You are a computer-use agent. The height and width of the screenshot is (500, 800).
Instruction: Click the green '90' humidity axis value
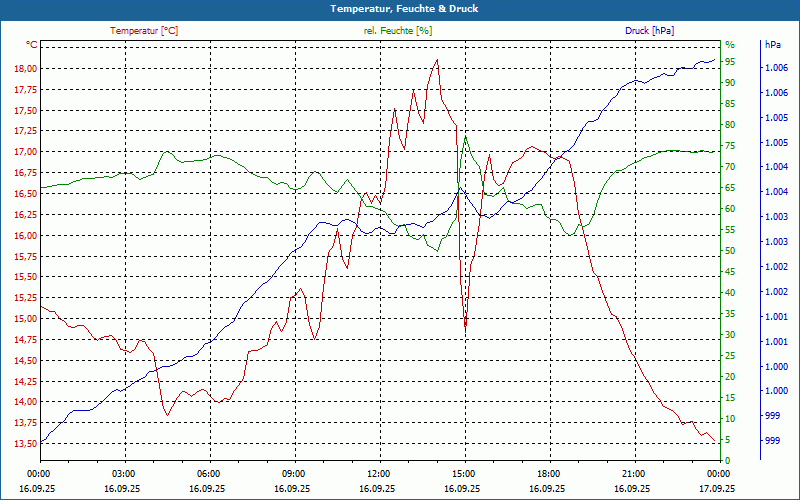pyautogui.click(x=730, y=83)
